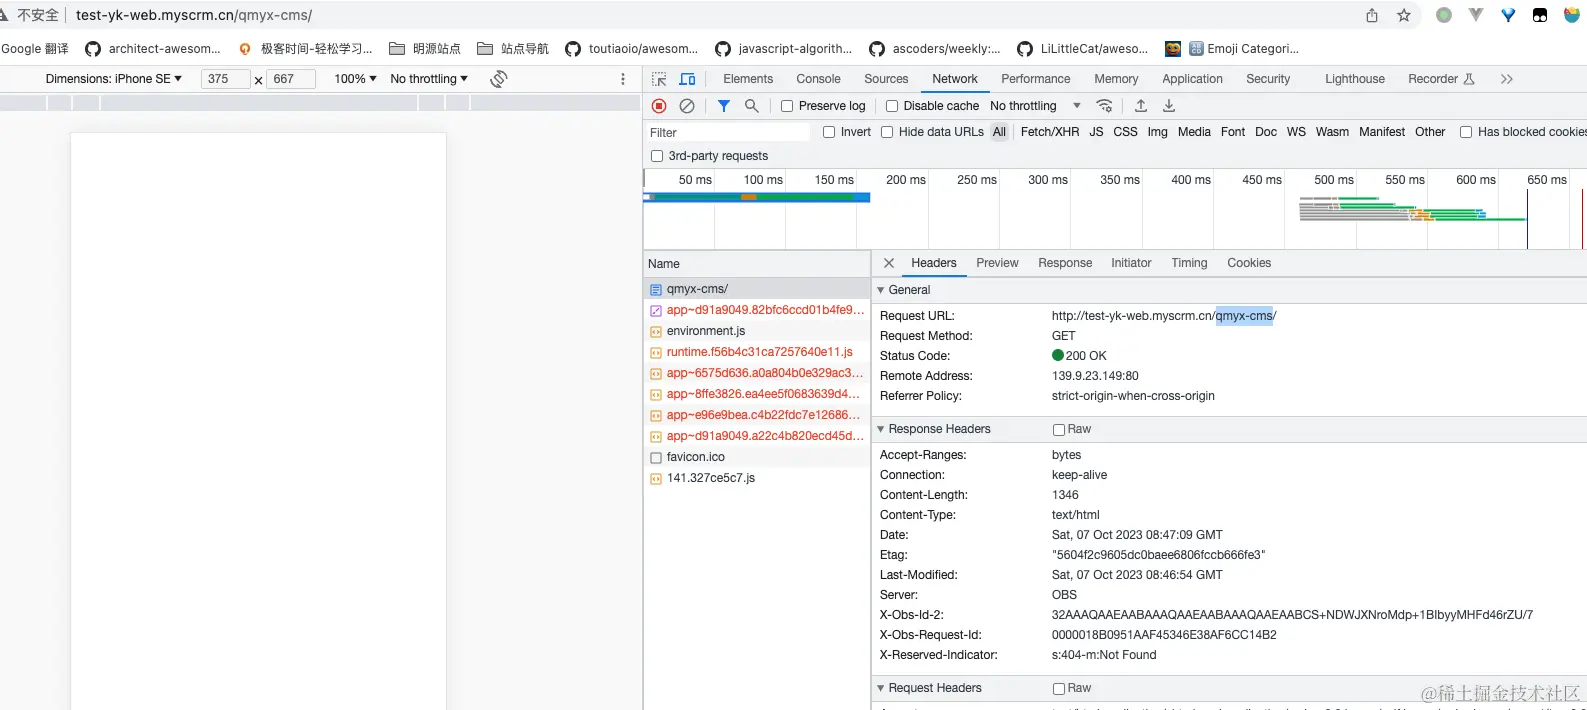Bookmark this page with the star
This screenshot has height=710, width=1587.
[1404, 15]
